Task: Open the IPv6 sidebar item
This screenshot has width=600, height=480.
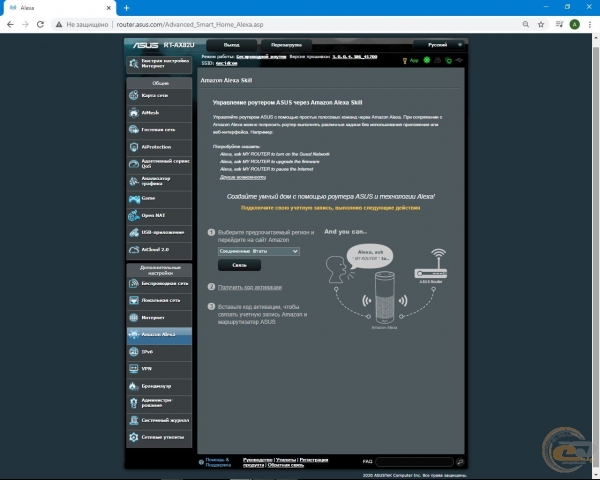Action: point(159,352)
